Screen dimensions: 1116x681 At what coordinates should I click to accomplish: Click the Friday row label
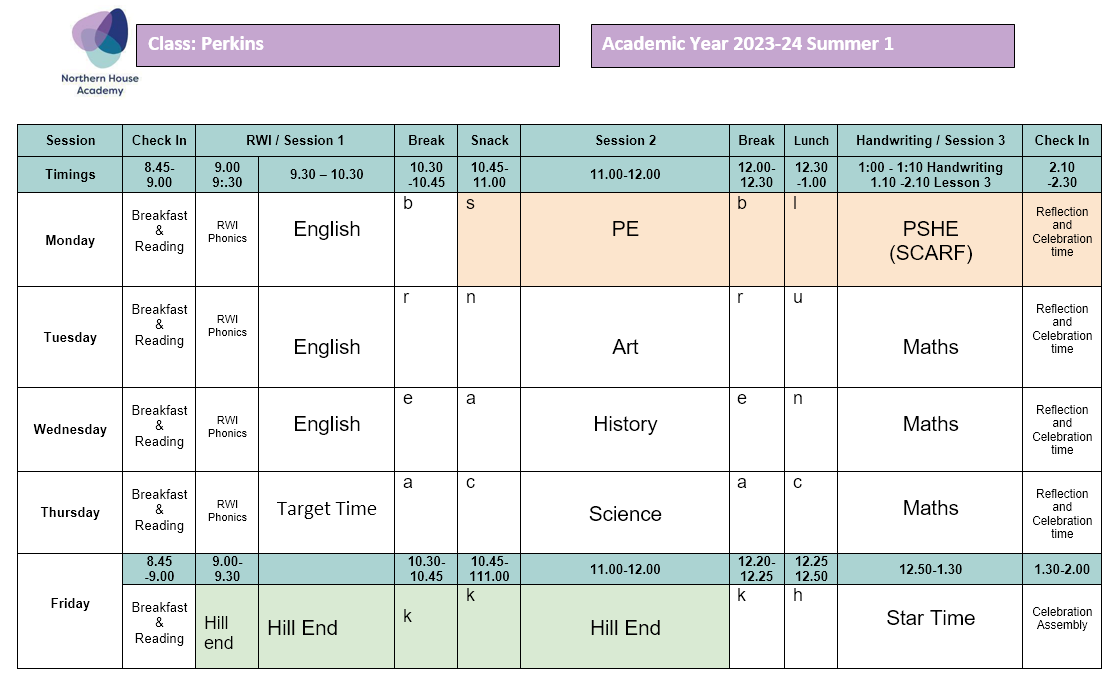coord(70,604)
